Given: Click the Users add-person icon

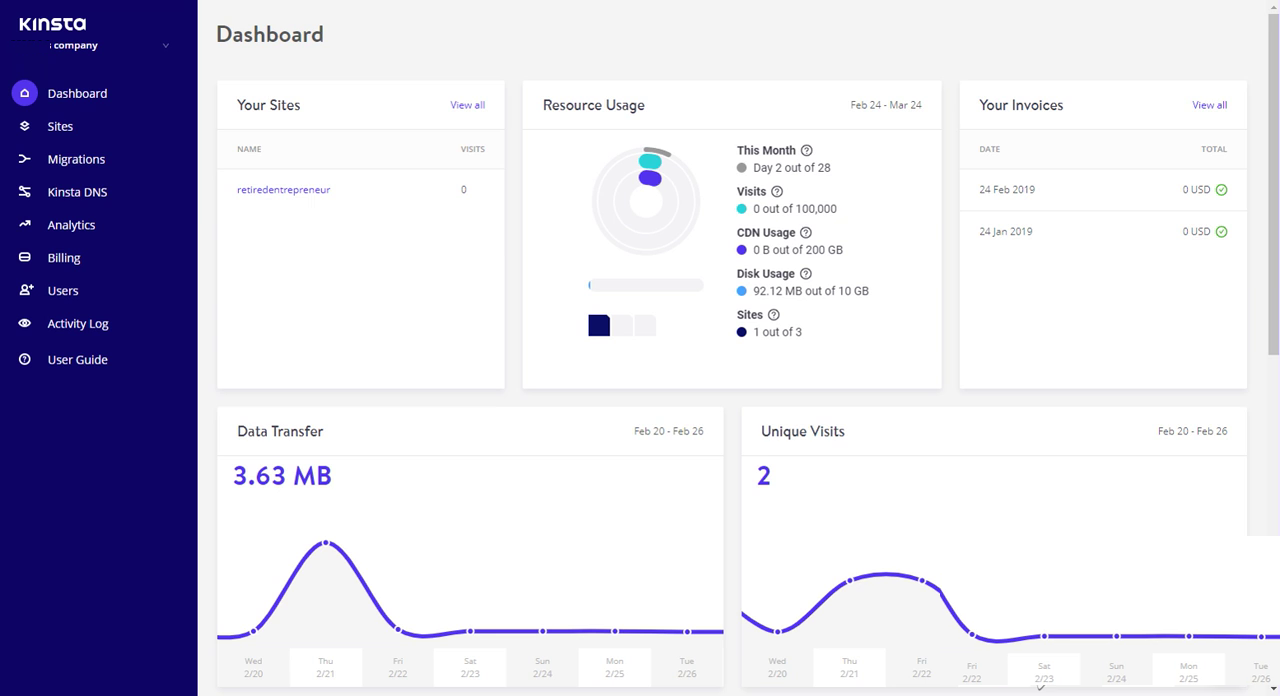Looking at the screenshot, I should pyautogui.click(x=24, y=290).
